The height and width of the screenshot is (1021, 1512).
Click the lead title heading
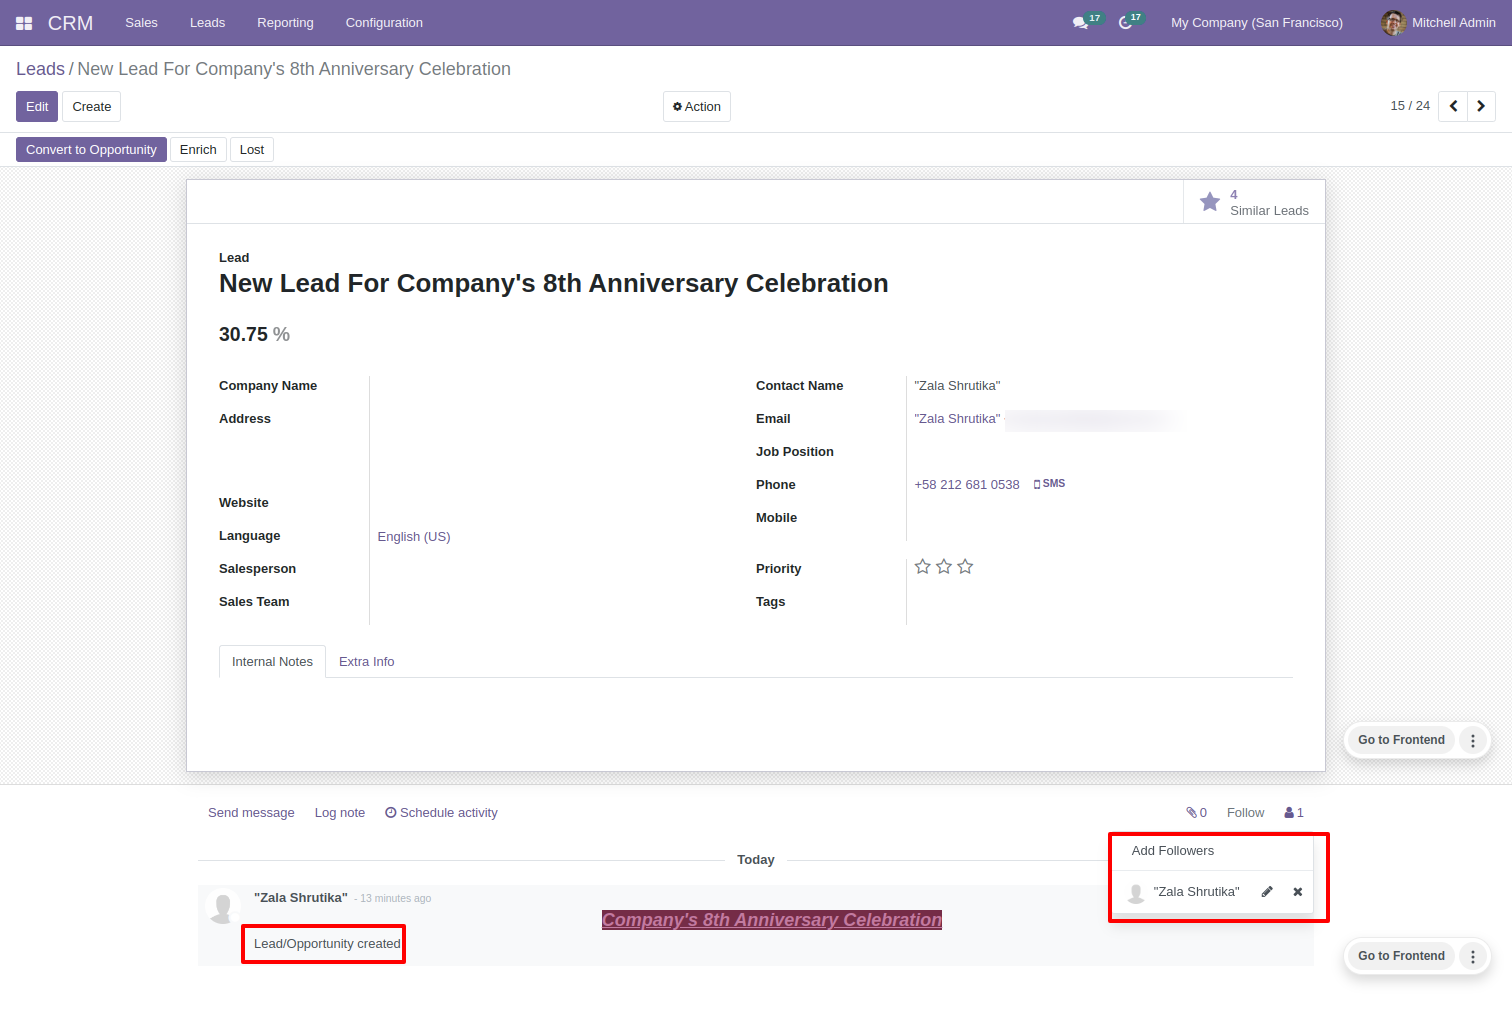554,284
